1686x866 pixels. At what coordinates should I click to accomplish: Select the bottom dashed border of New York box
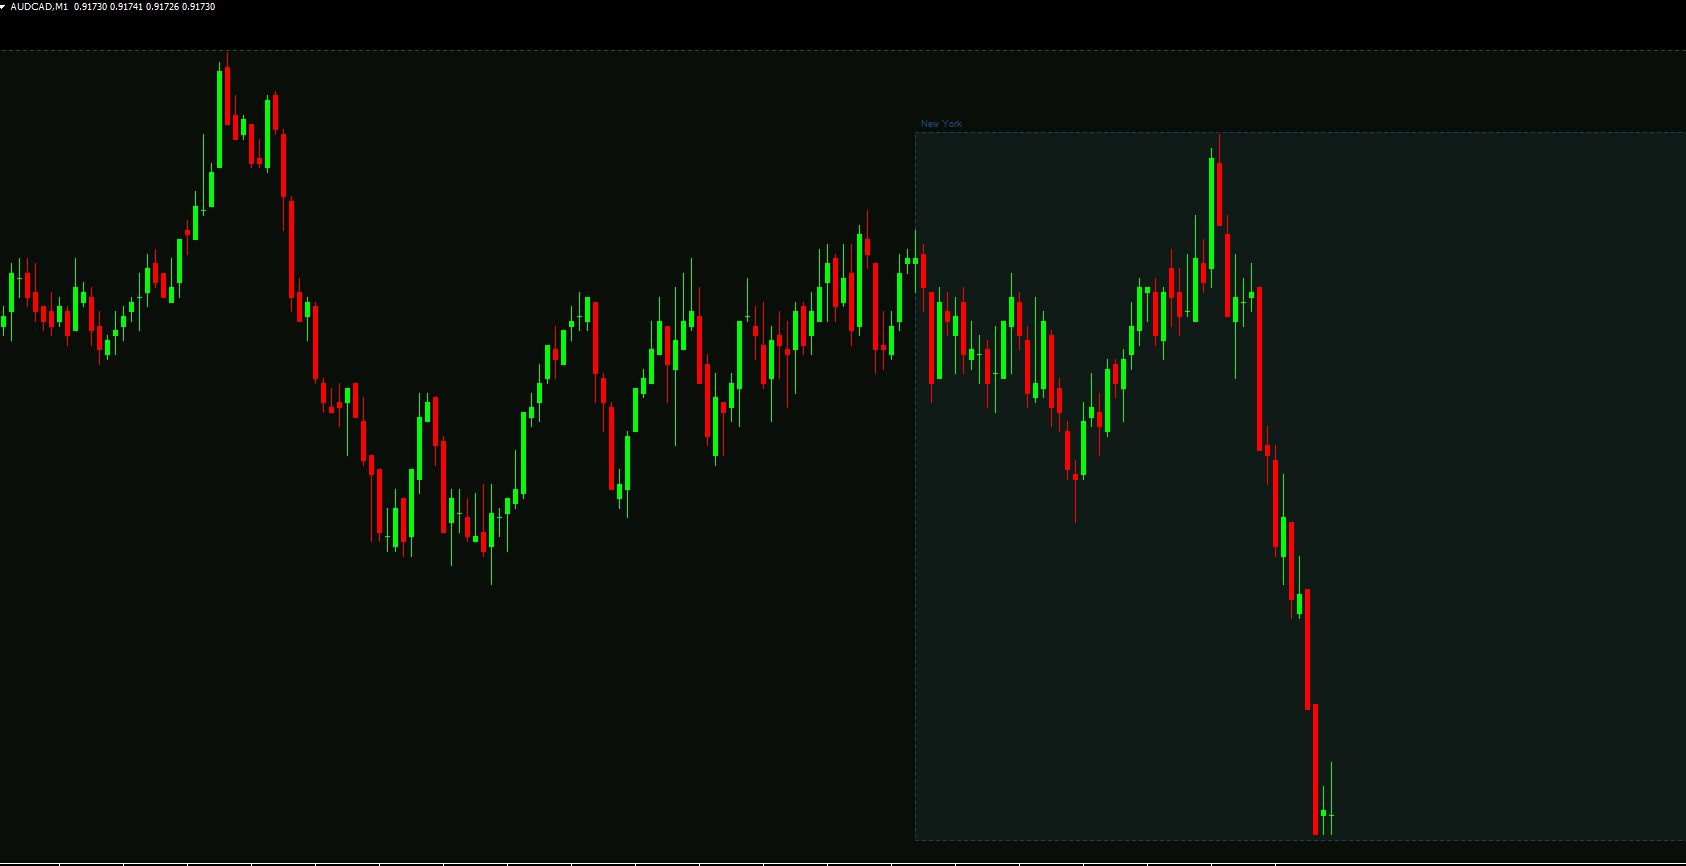pos(1100,840)
